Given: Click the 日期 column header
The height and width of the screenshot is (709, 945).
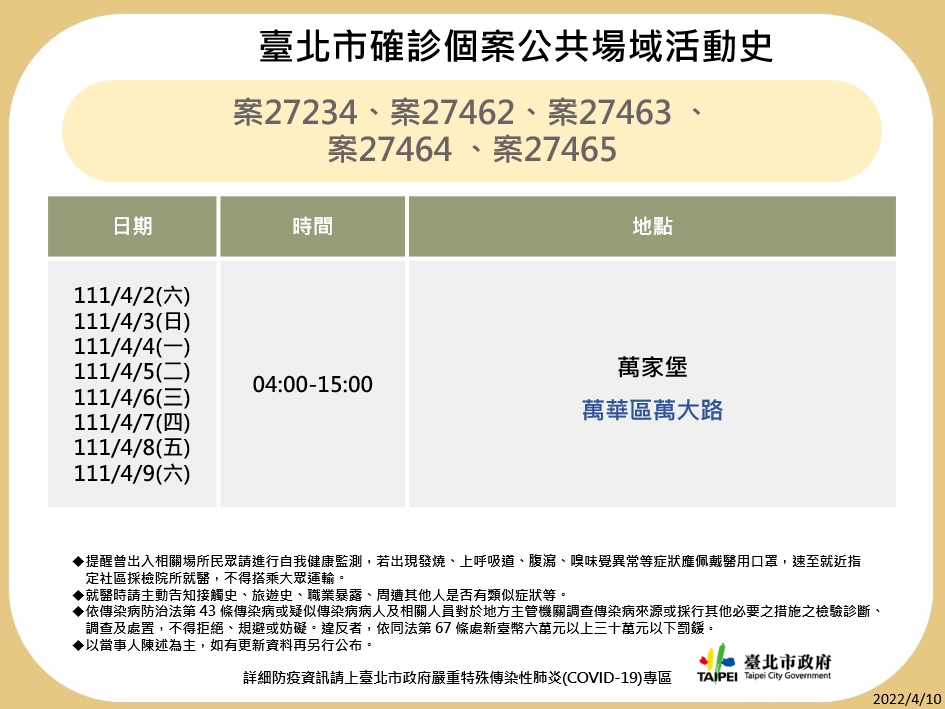Looking at the screenshot, I should [132, 227].
